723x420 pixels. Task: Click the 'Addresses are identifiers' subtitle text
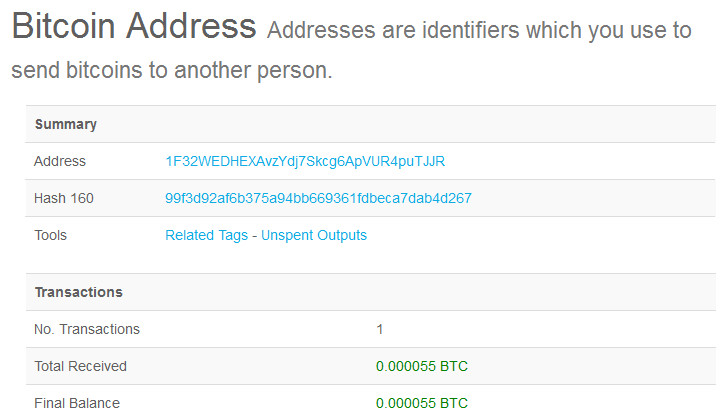tap(478, 31)
